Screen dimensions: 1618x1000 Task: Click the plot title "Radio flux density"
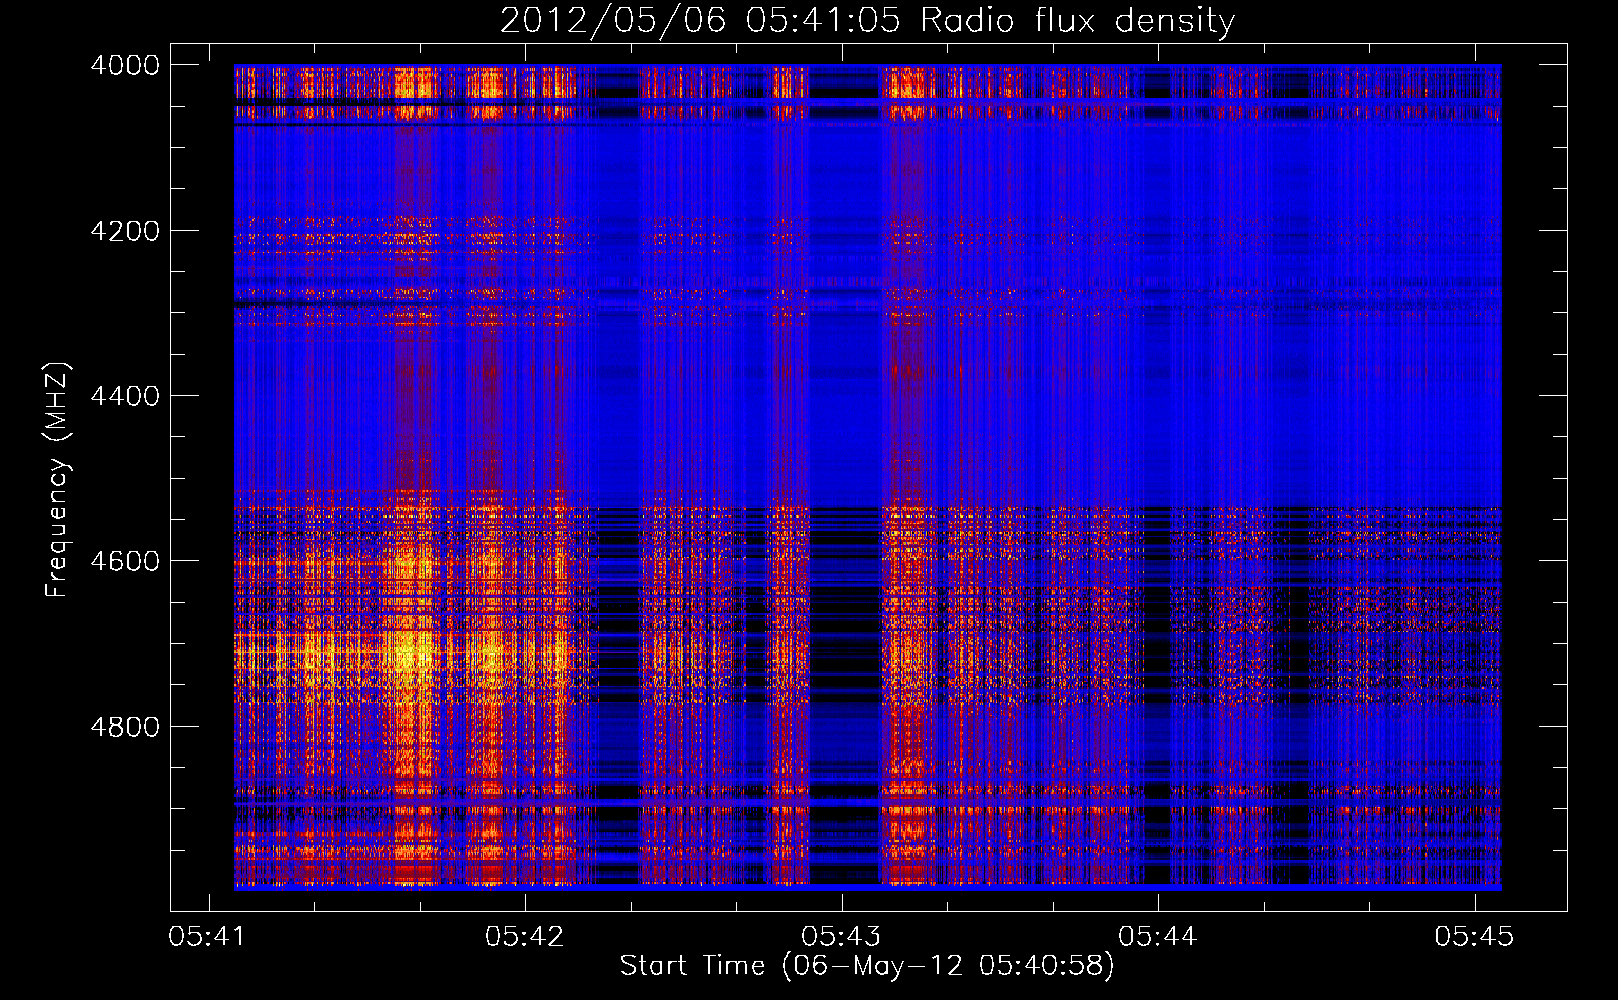pyautogui.click(x=1077, y=21)
